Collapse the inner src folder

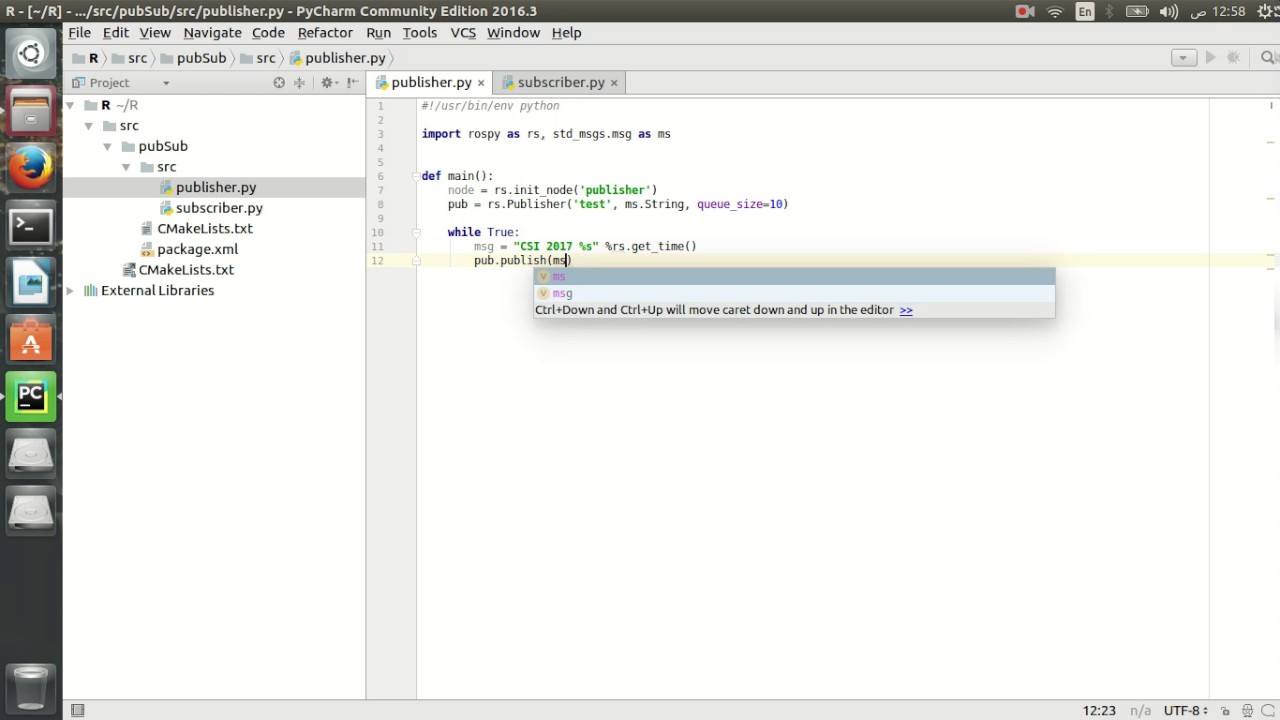(x=126, y=167)
